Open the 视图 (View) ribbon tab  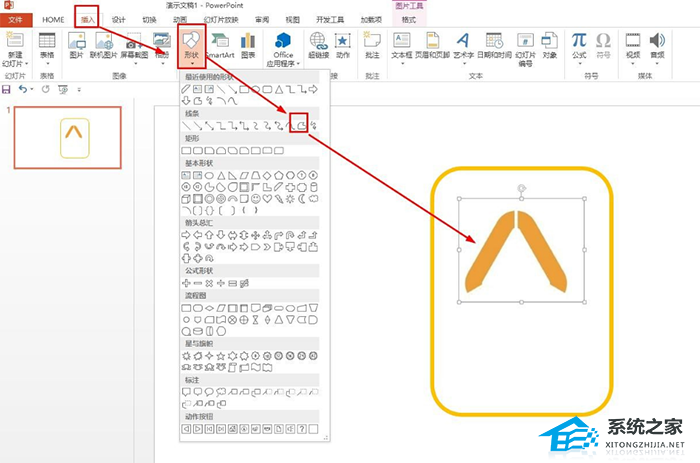pyautogui.click(x=292, y=19)
